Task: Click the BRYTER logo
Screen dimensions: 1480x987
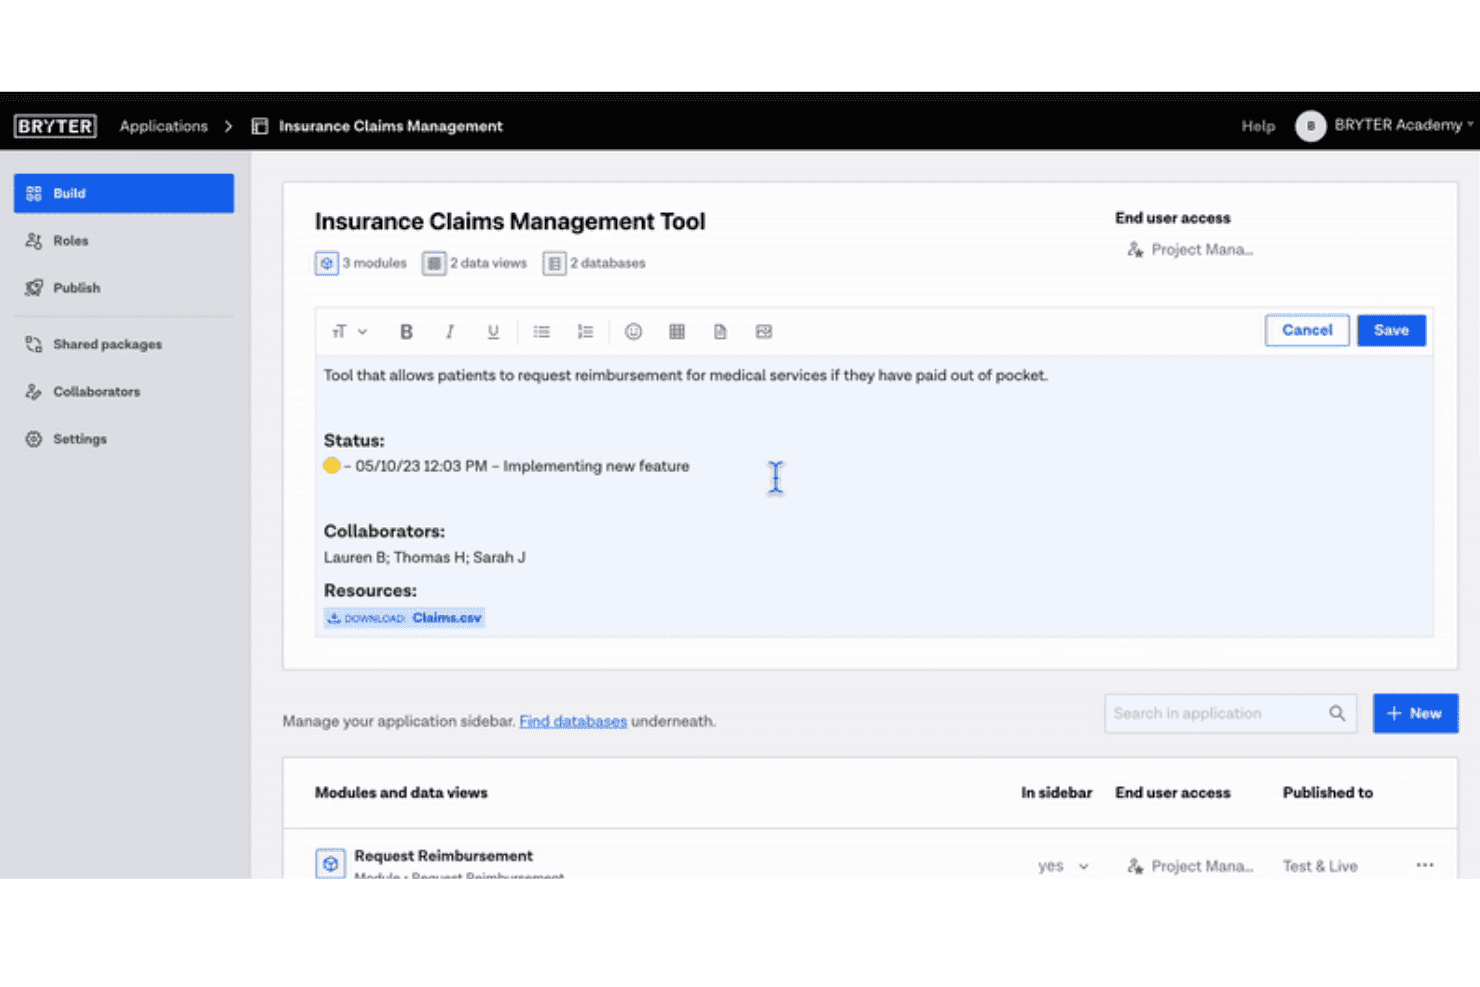Action: 55,126
